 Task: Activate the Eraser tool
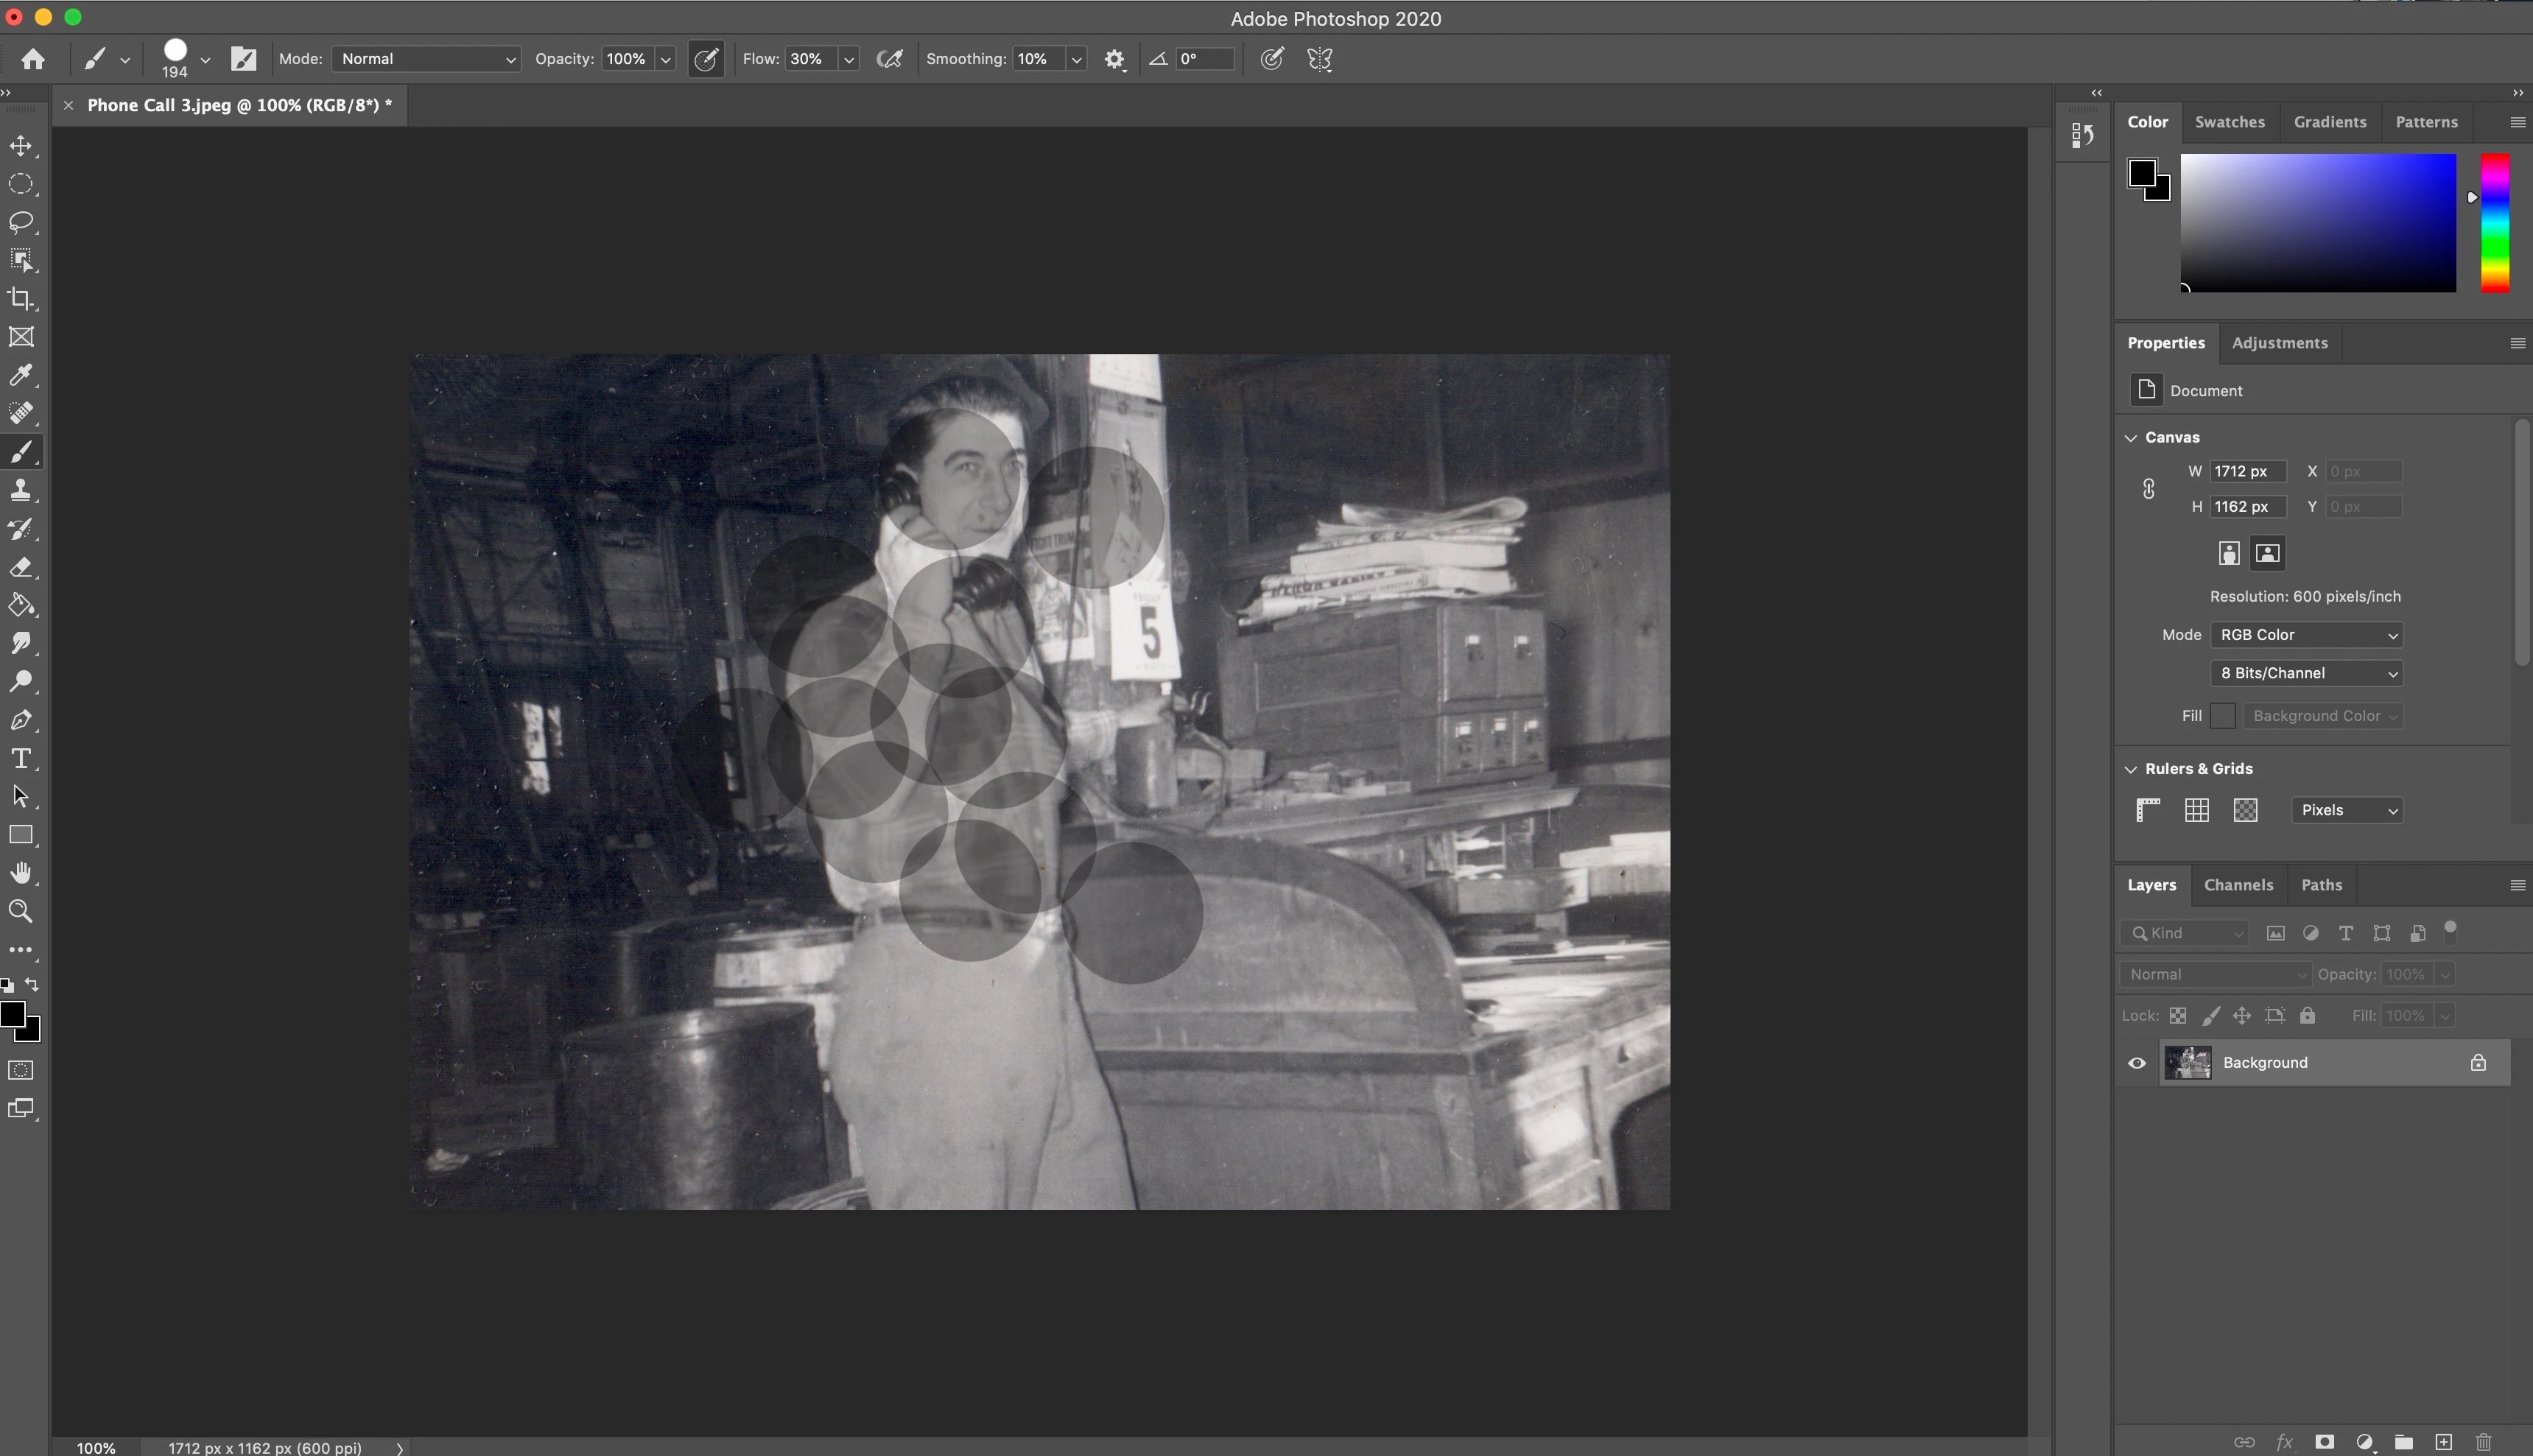pyautogui.click(x=21, y=567)
